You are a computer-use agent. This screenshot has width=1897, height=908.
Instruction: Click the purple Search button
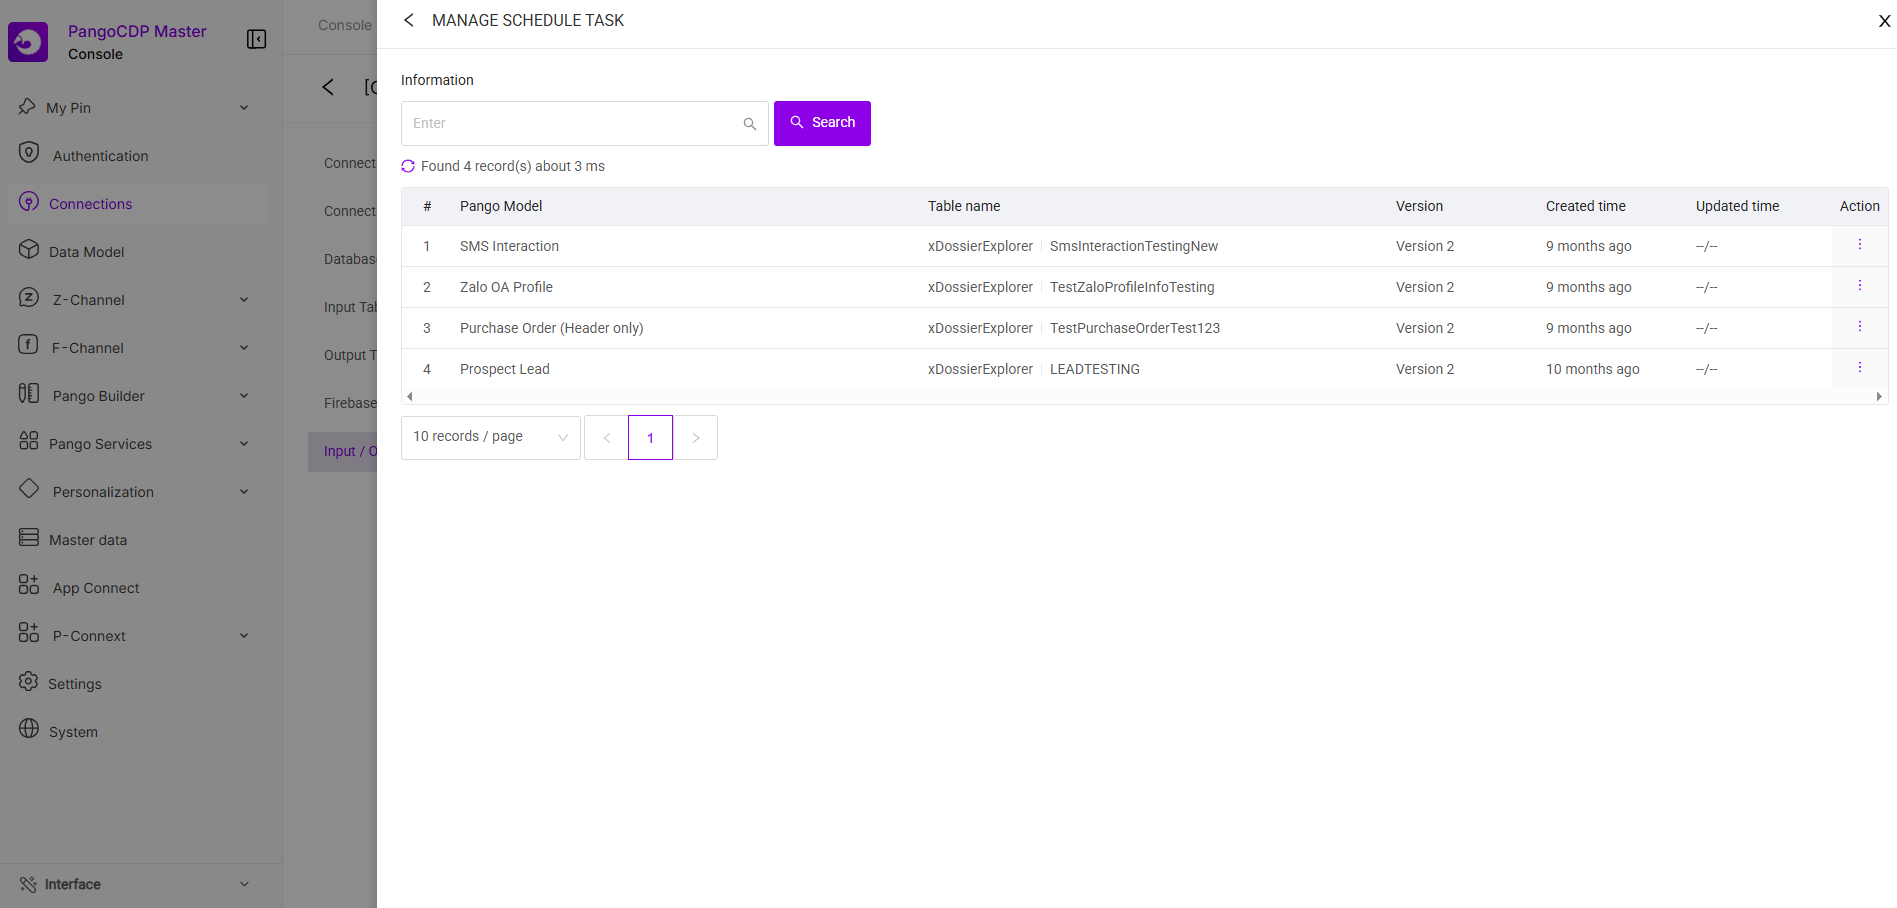[x=822, y=123]
